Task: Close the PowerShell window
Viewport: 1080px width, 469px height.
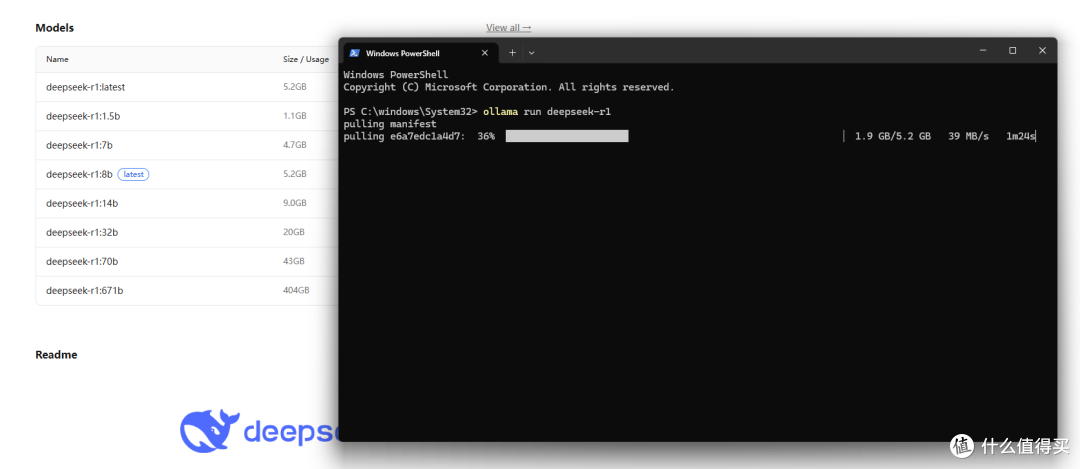Action: (x=1042, y=50)
